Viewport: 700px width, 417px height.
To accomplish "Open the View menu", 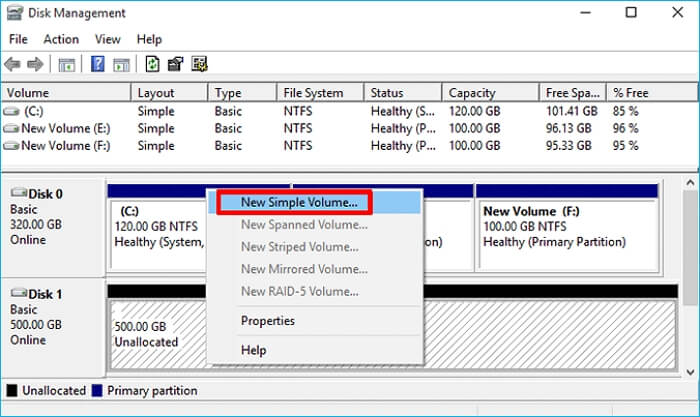I will pyautogui.click(x=107, y=39).
